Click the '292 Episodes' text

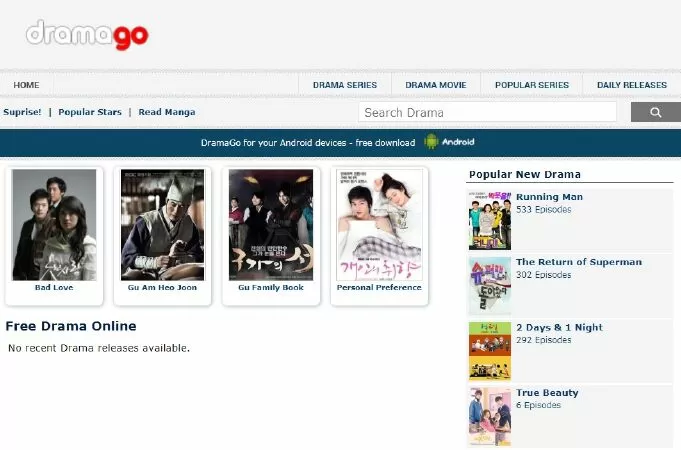[x=544, y=340]
